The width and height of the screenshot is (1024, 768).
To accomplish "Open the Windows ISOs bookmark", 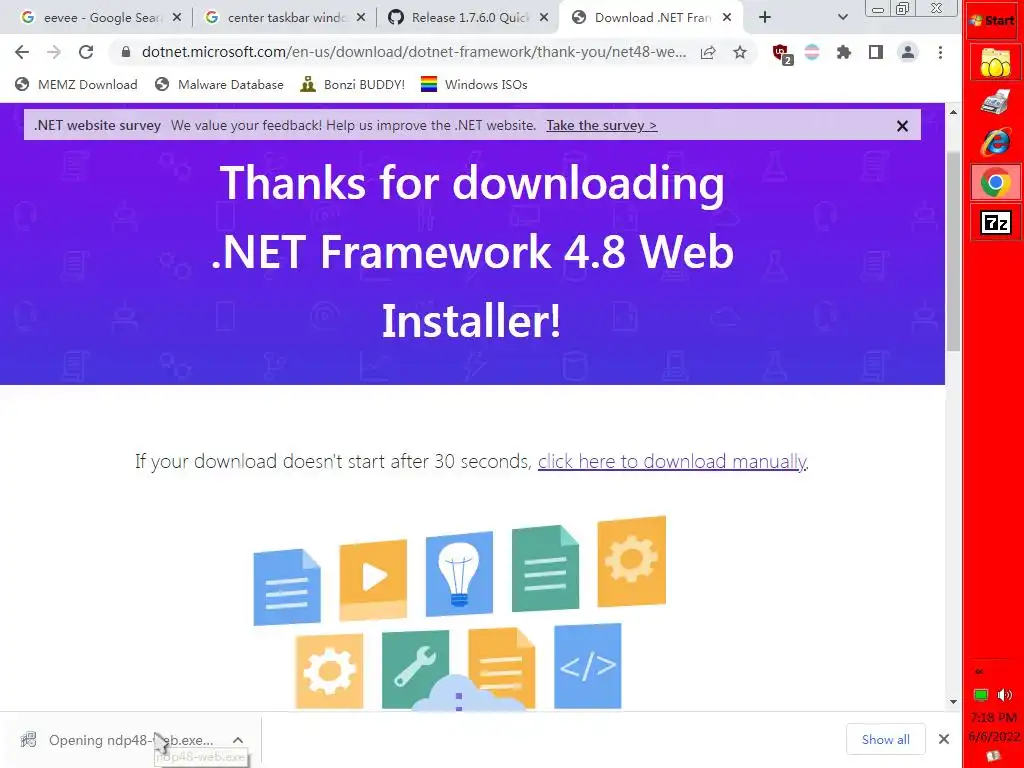I will pos(474,84).
